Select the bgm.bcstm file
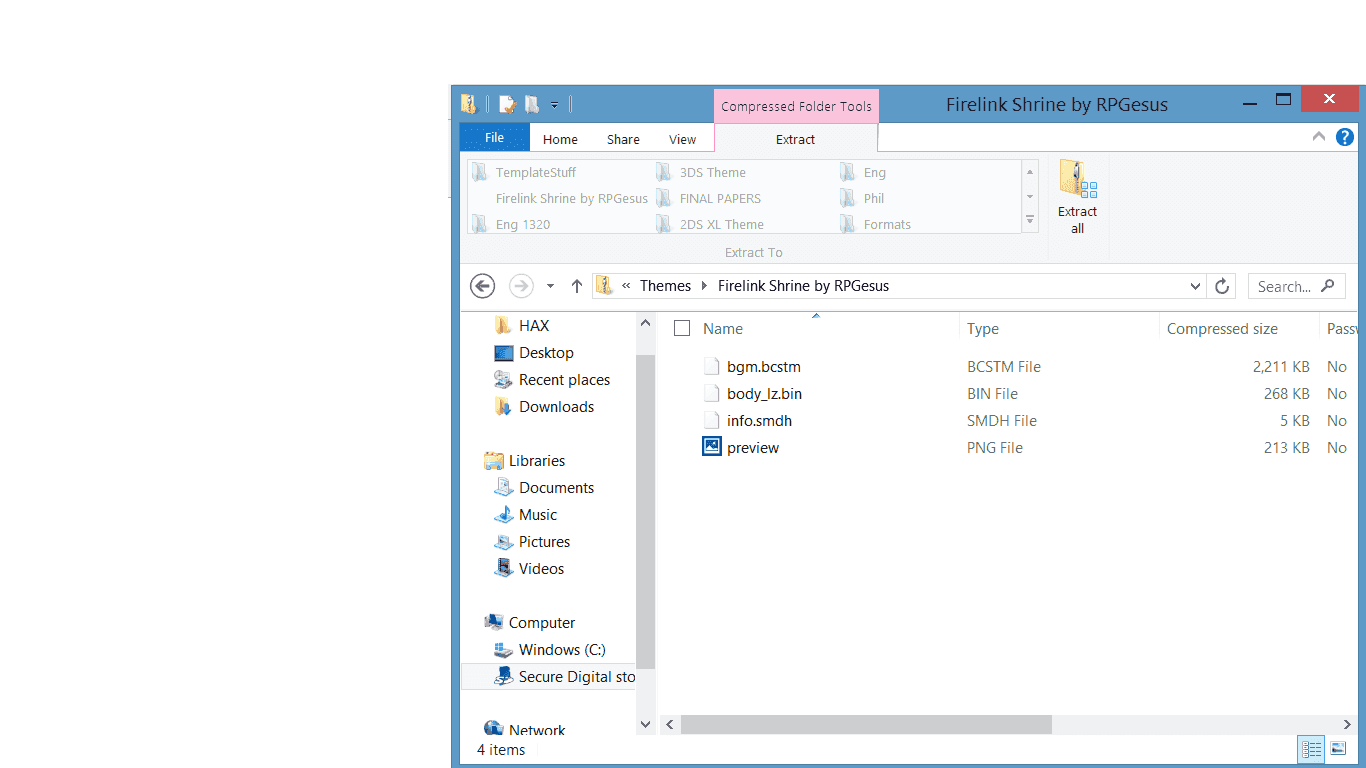 (x=764, y=367)
